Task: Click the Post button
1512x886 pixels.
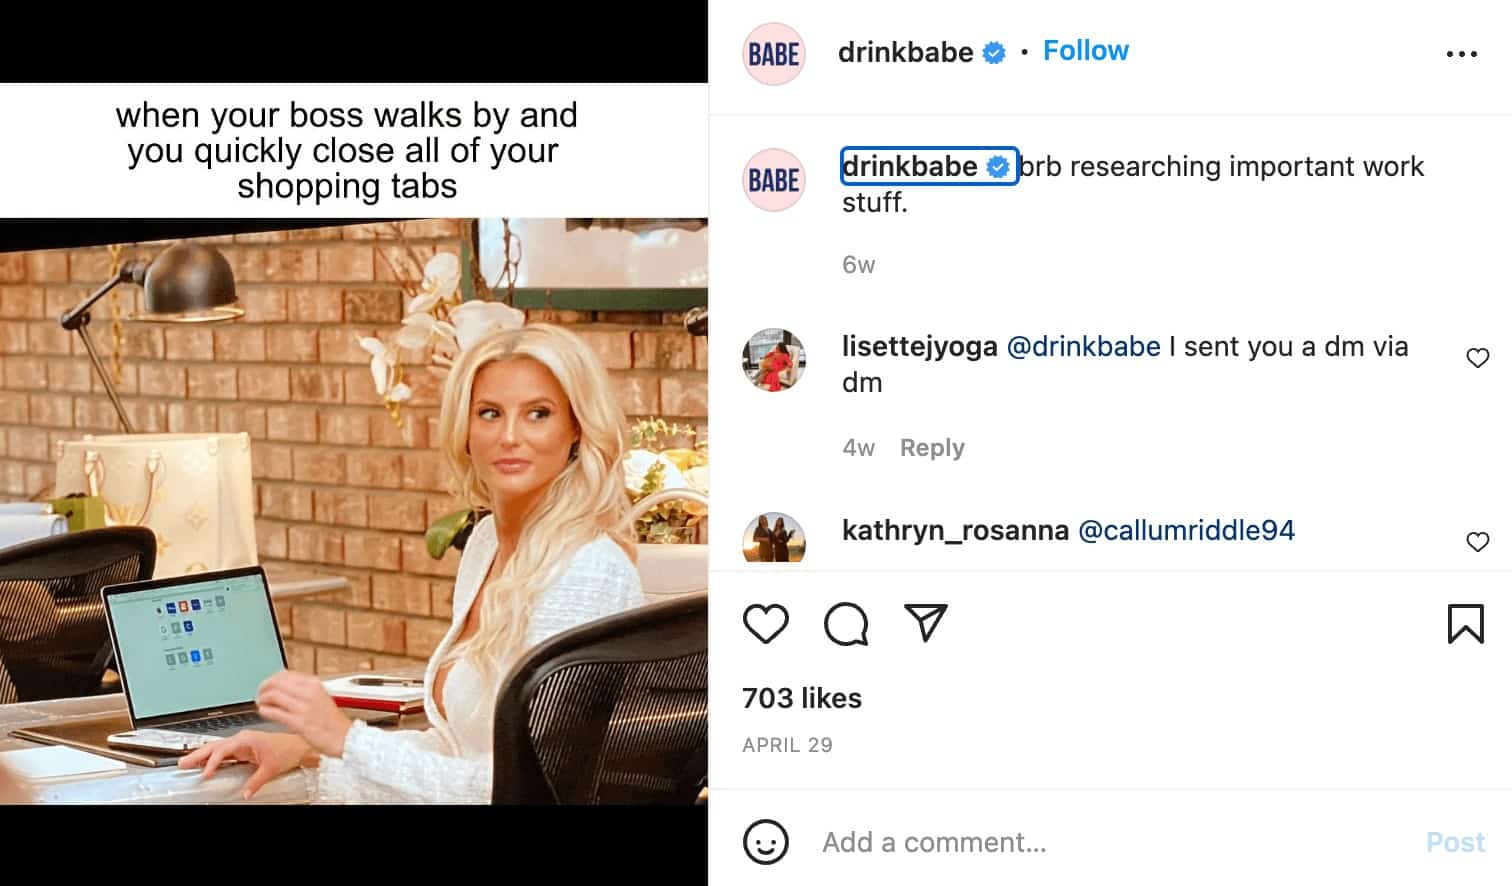Action: tap(1455, 842)
